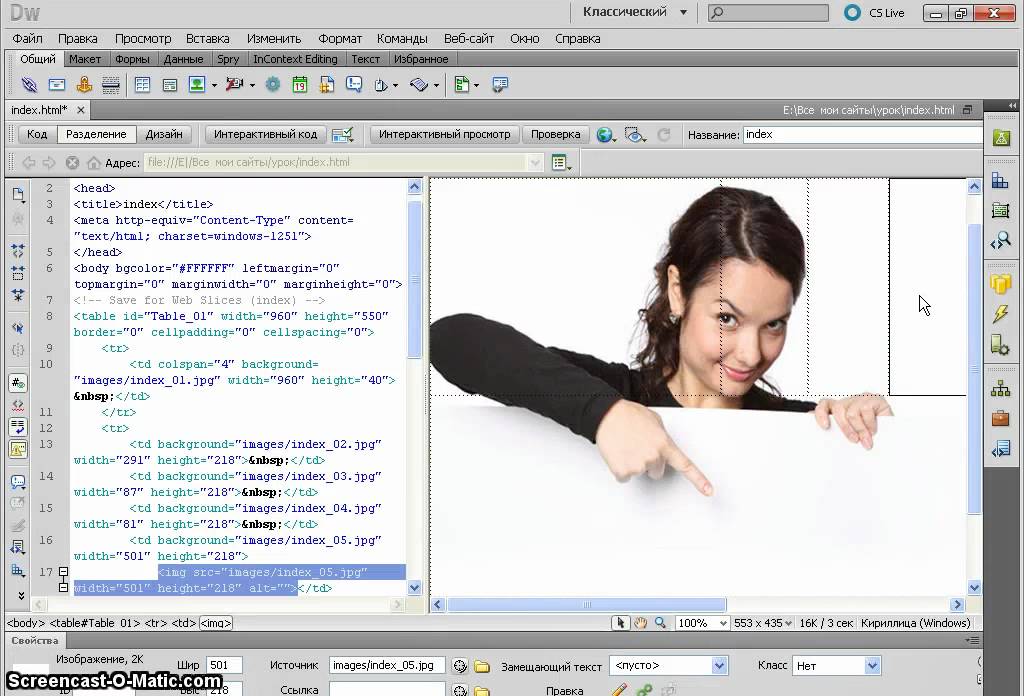The height and width of the screenshot is (696, 1024).
Task: Open the Assets panel (briefcase icon)
Action: pyautogui.click(x=1000, y=418)
